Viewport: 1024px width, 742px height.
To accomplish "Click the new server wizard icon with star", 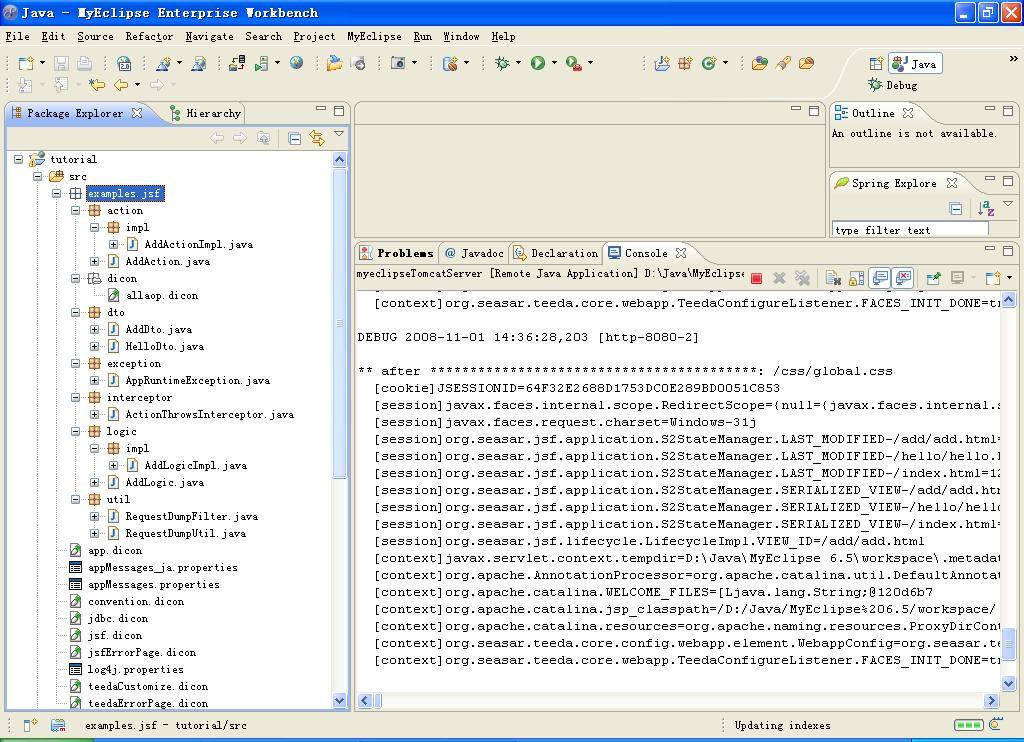I will pyautogui.click(x=450, y=63).
